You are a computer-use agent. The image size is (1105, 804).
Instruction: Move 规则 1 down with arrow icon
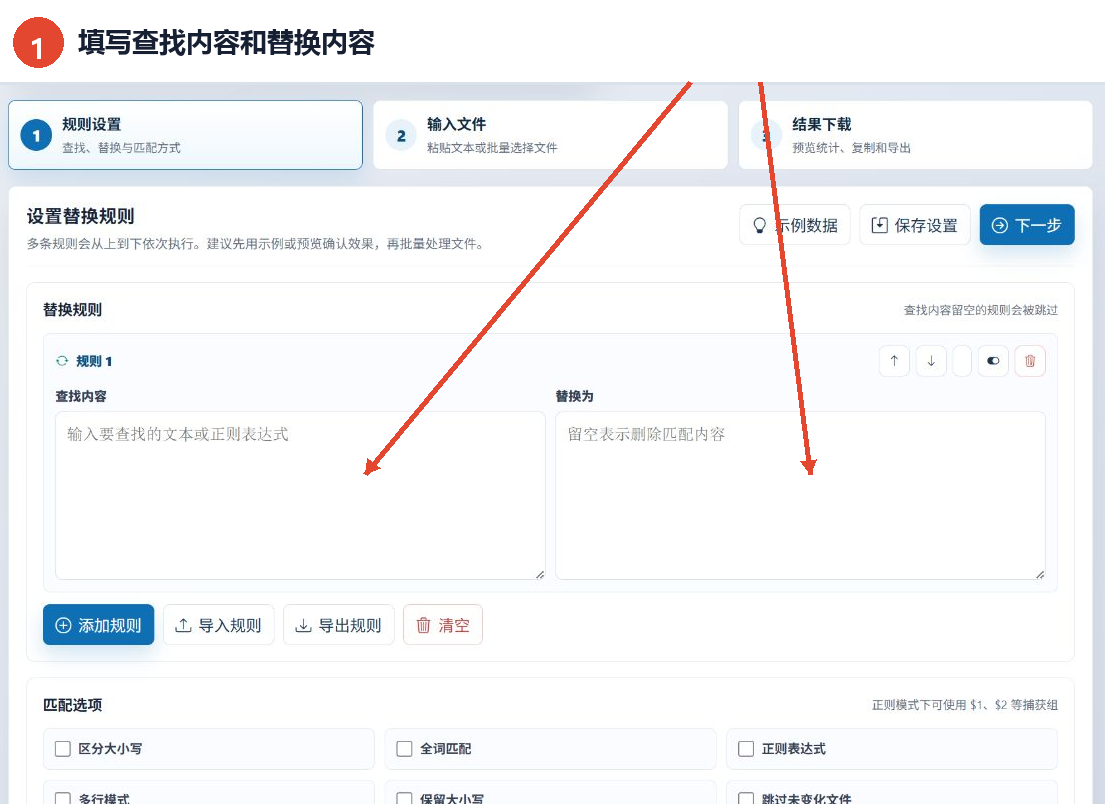pyautogui.click(x=931, y=361)
